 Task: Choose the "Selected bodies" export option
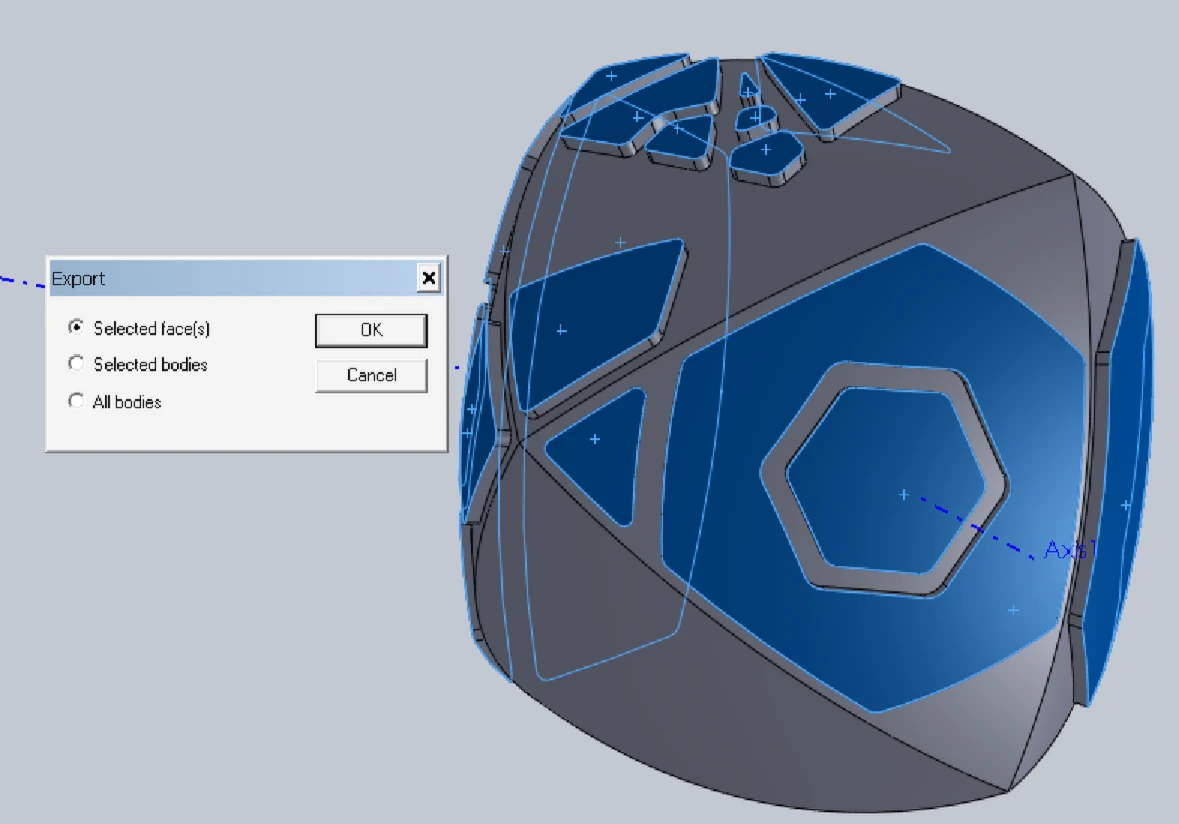tap(76, 364)
